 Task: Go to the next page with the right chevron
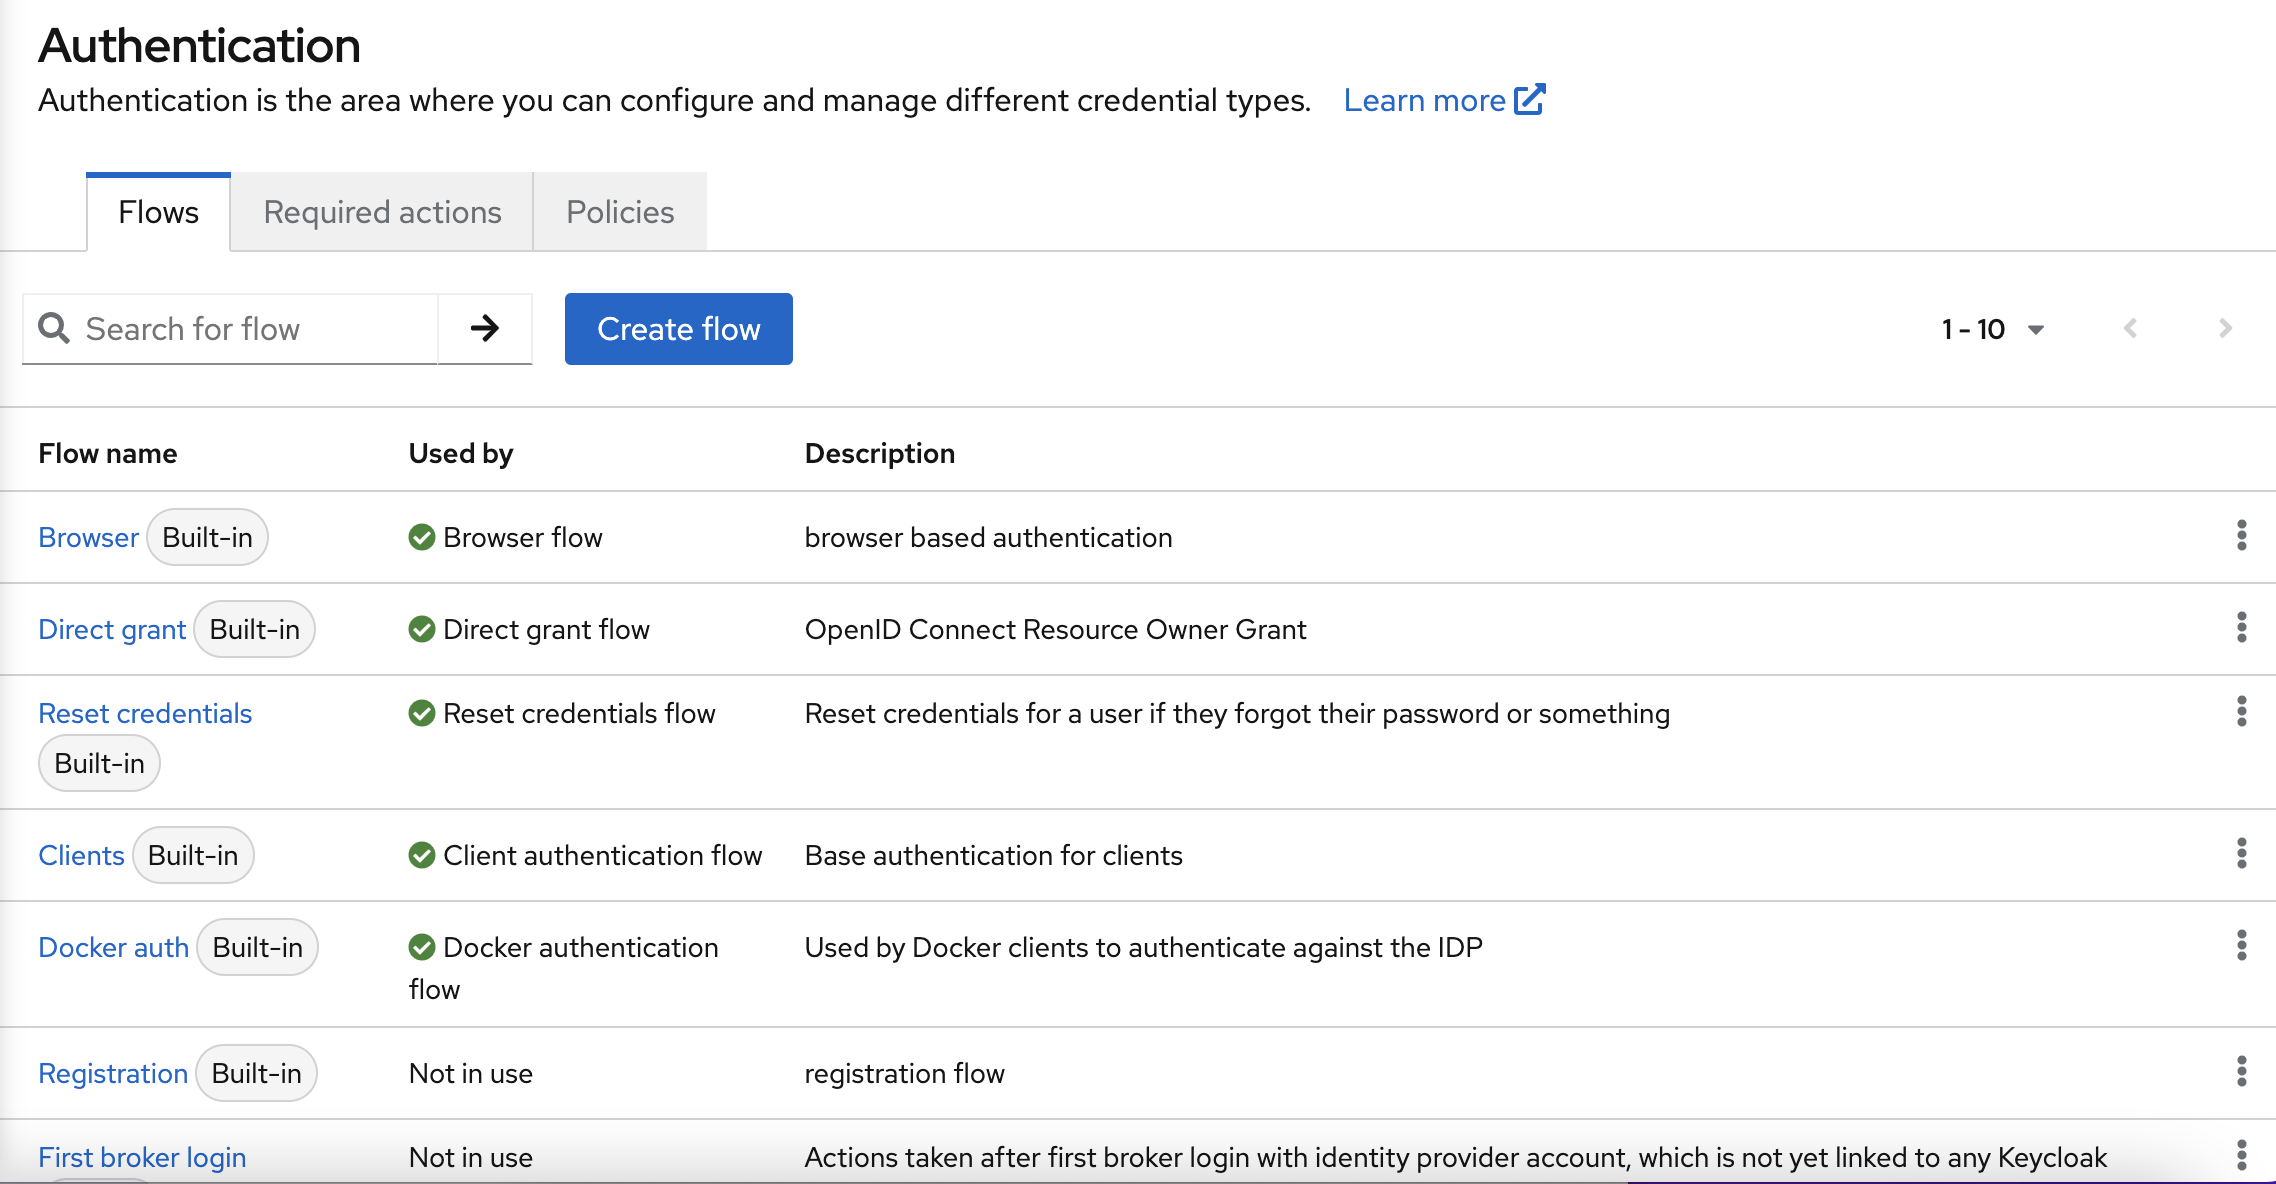[2224, 328]
